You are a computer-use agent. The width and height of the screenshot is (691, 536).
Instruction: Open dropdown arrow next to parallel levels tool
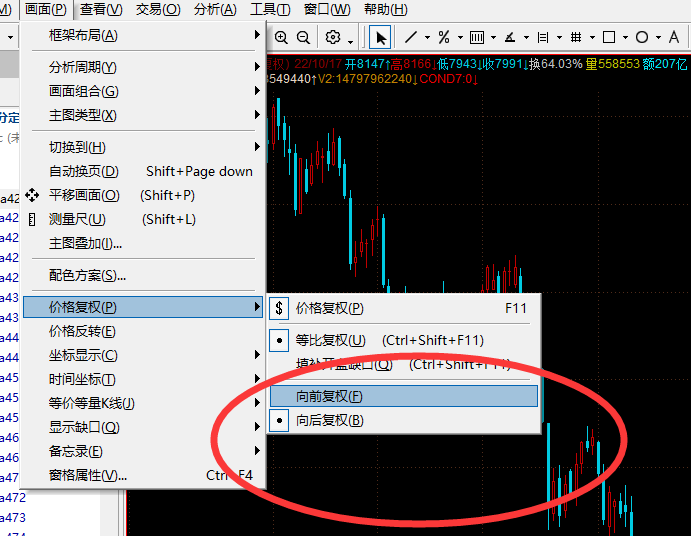click(x=559, y=38)
